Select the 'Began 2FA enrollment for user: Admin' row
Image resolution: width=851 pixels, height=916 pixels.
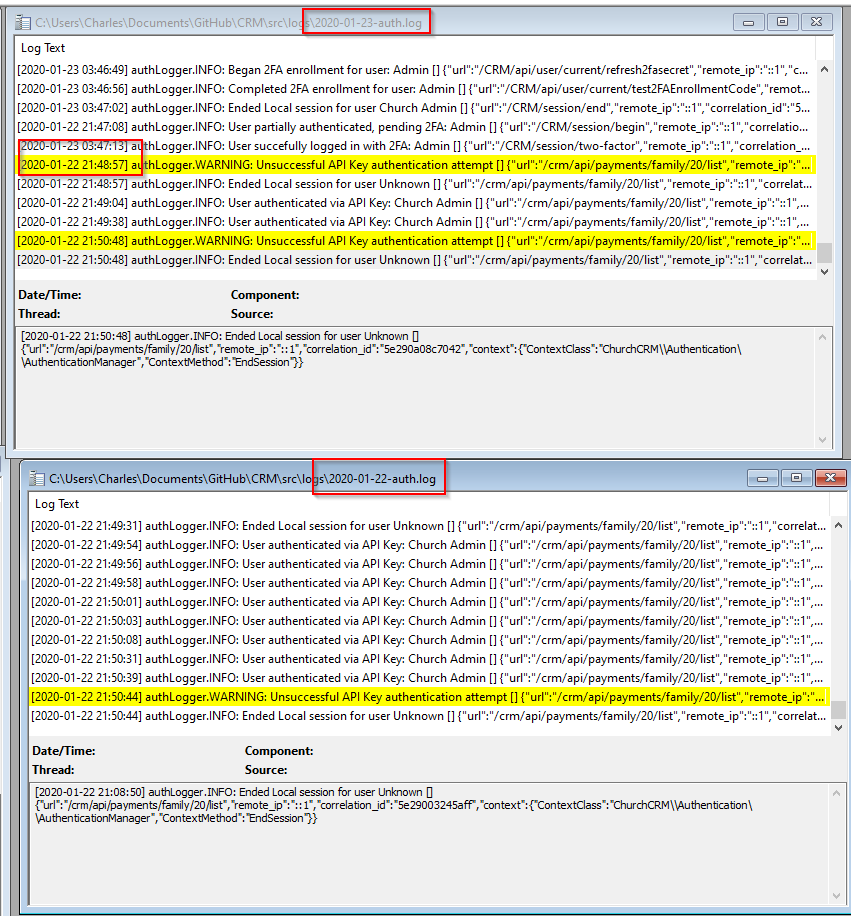click(415, 70)
